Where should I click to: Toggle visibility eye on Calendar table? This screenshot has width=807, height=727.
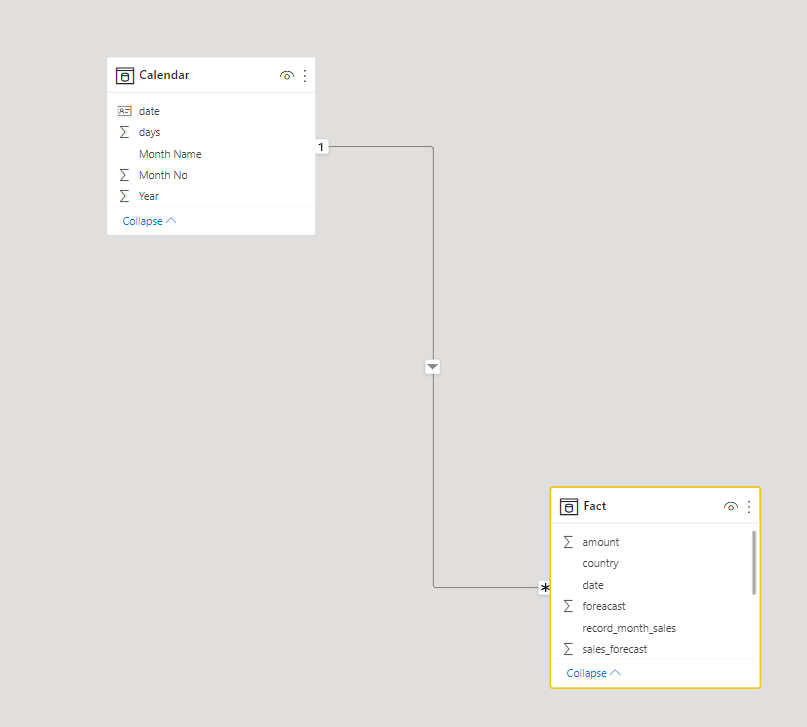tap(287, 76)
